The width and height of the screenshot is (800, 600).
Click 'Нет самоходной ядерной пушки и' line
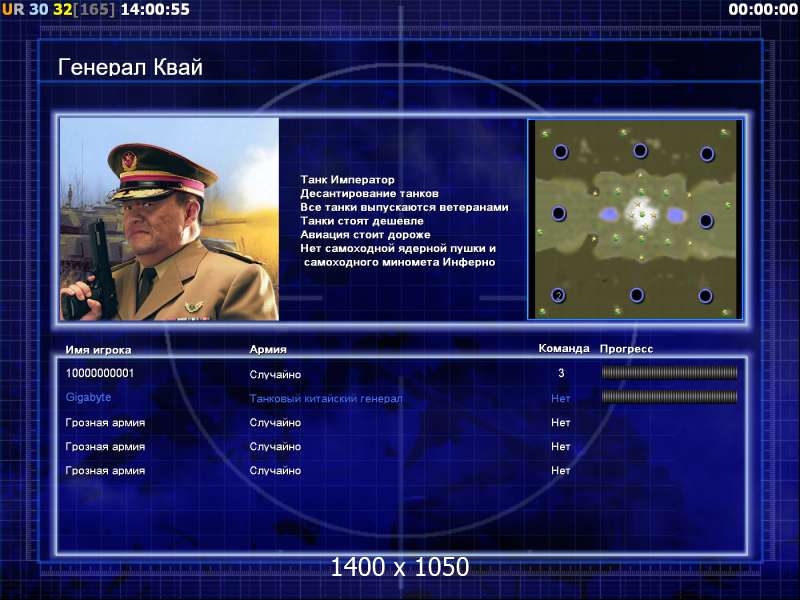coord(398,248)
